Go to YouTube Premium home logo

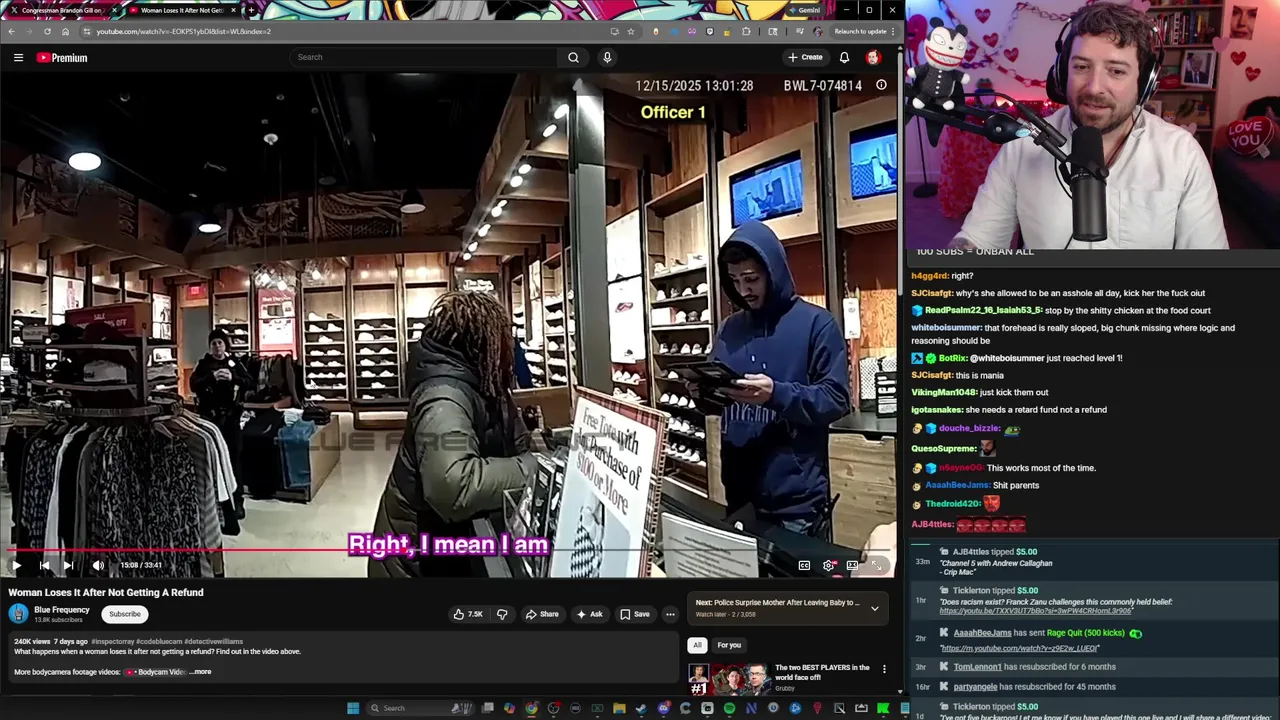[62, 57]
